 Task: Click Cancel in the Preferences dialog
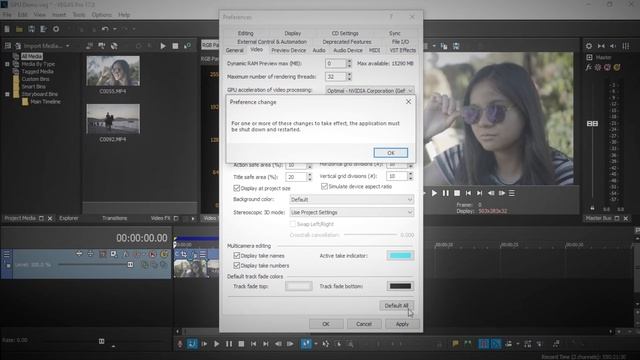(x=364, y=324)
